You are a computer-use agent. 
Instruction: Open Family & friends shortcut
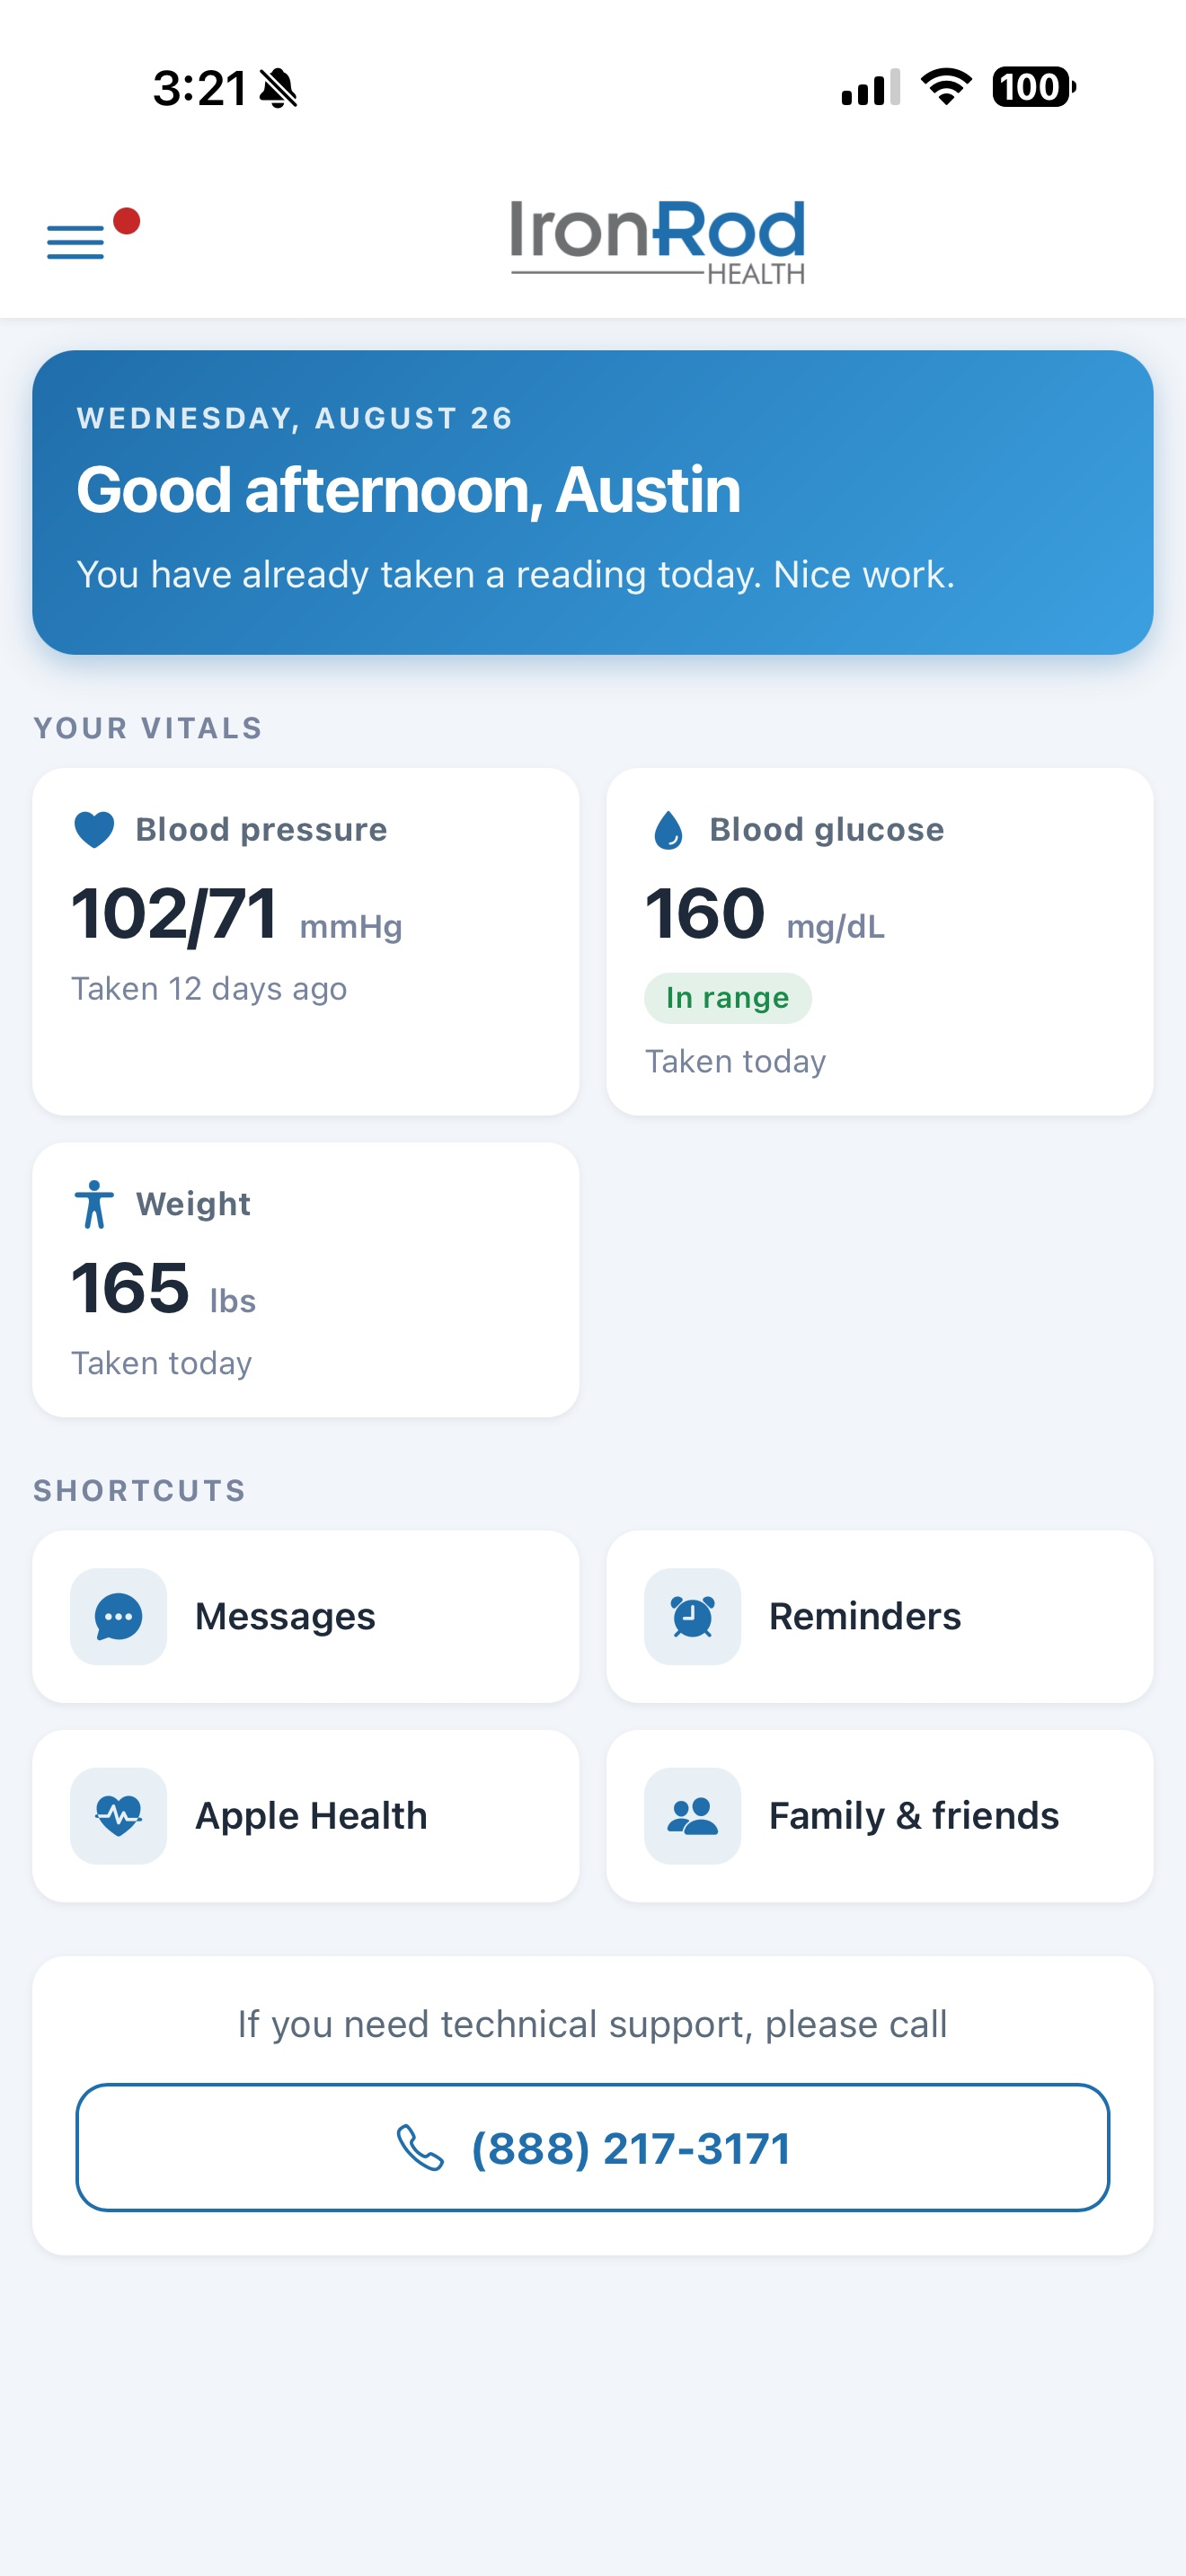(880, 1816)
